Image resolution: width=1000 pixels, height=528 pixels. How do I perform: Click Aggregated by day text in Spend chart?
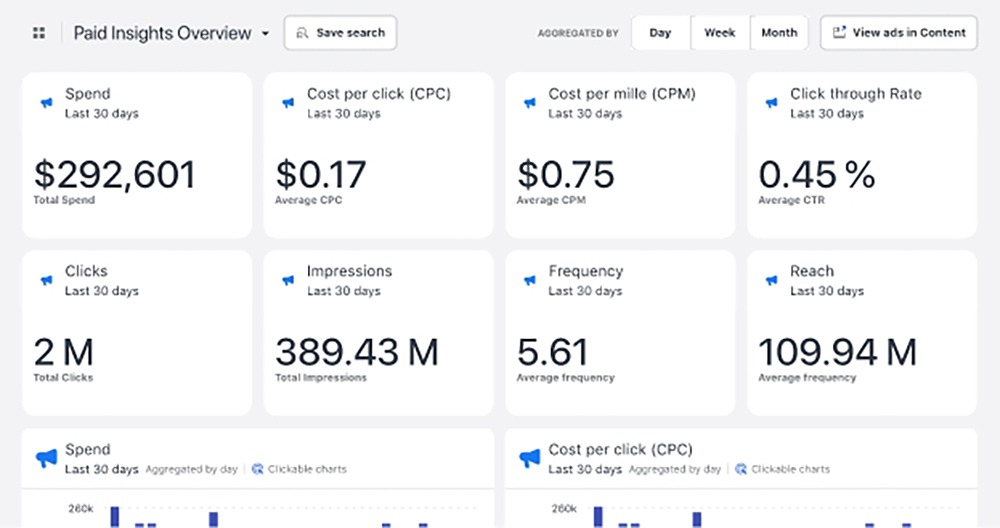pos(191,469)
